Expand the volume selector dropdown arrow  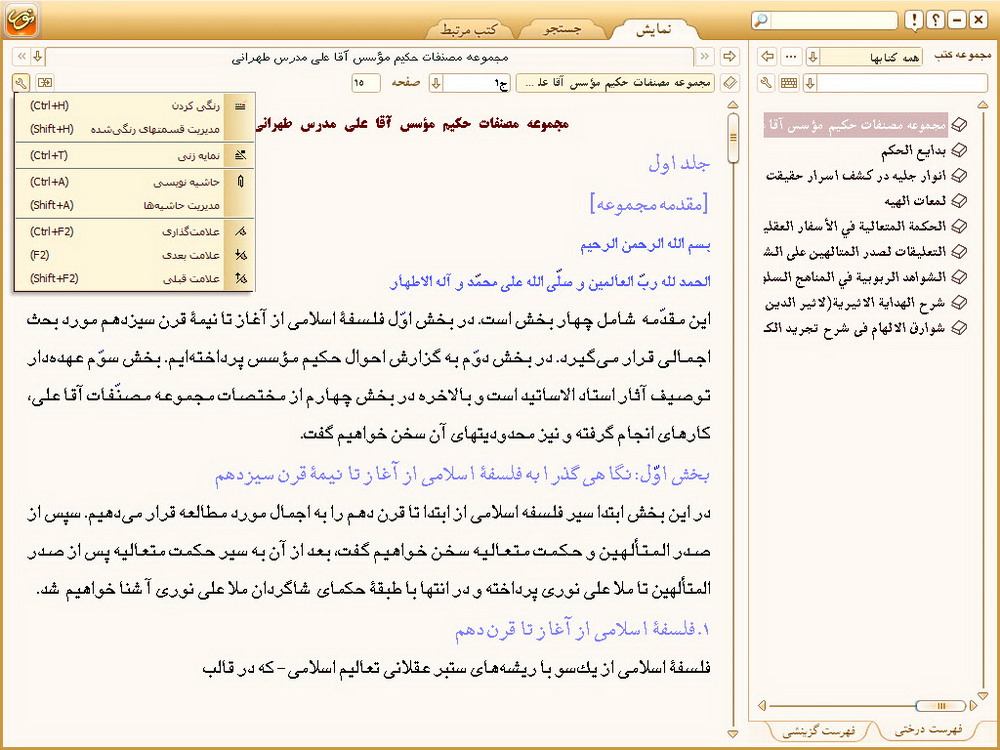pyautogui.click(x=437, y=82)
